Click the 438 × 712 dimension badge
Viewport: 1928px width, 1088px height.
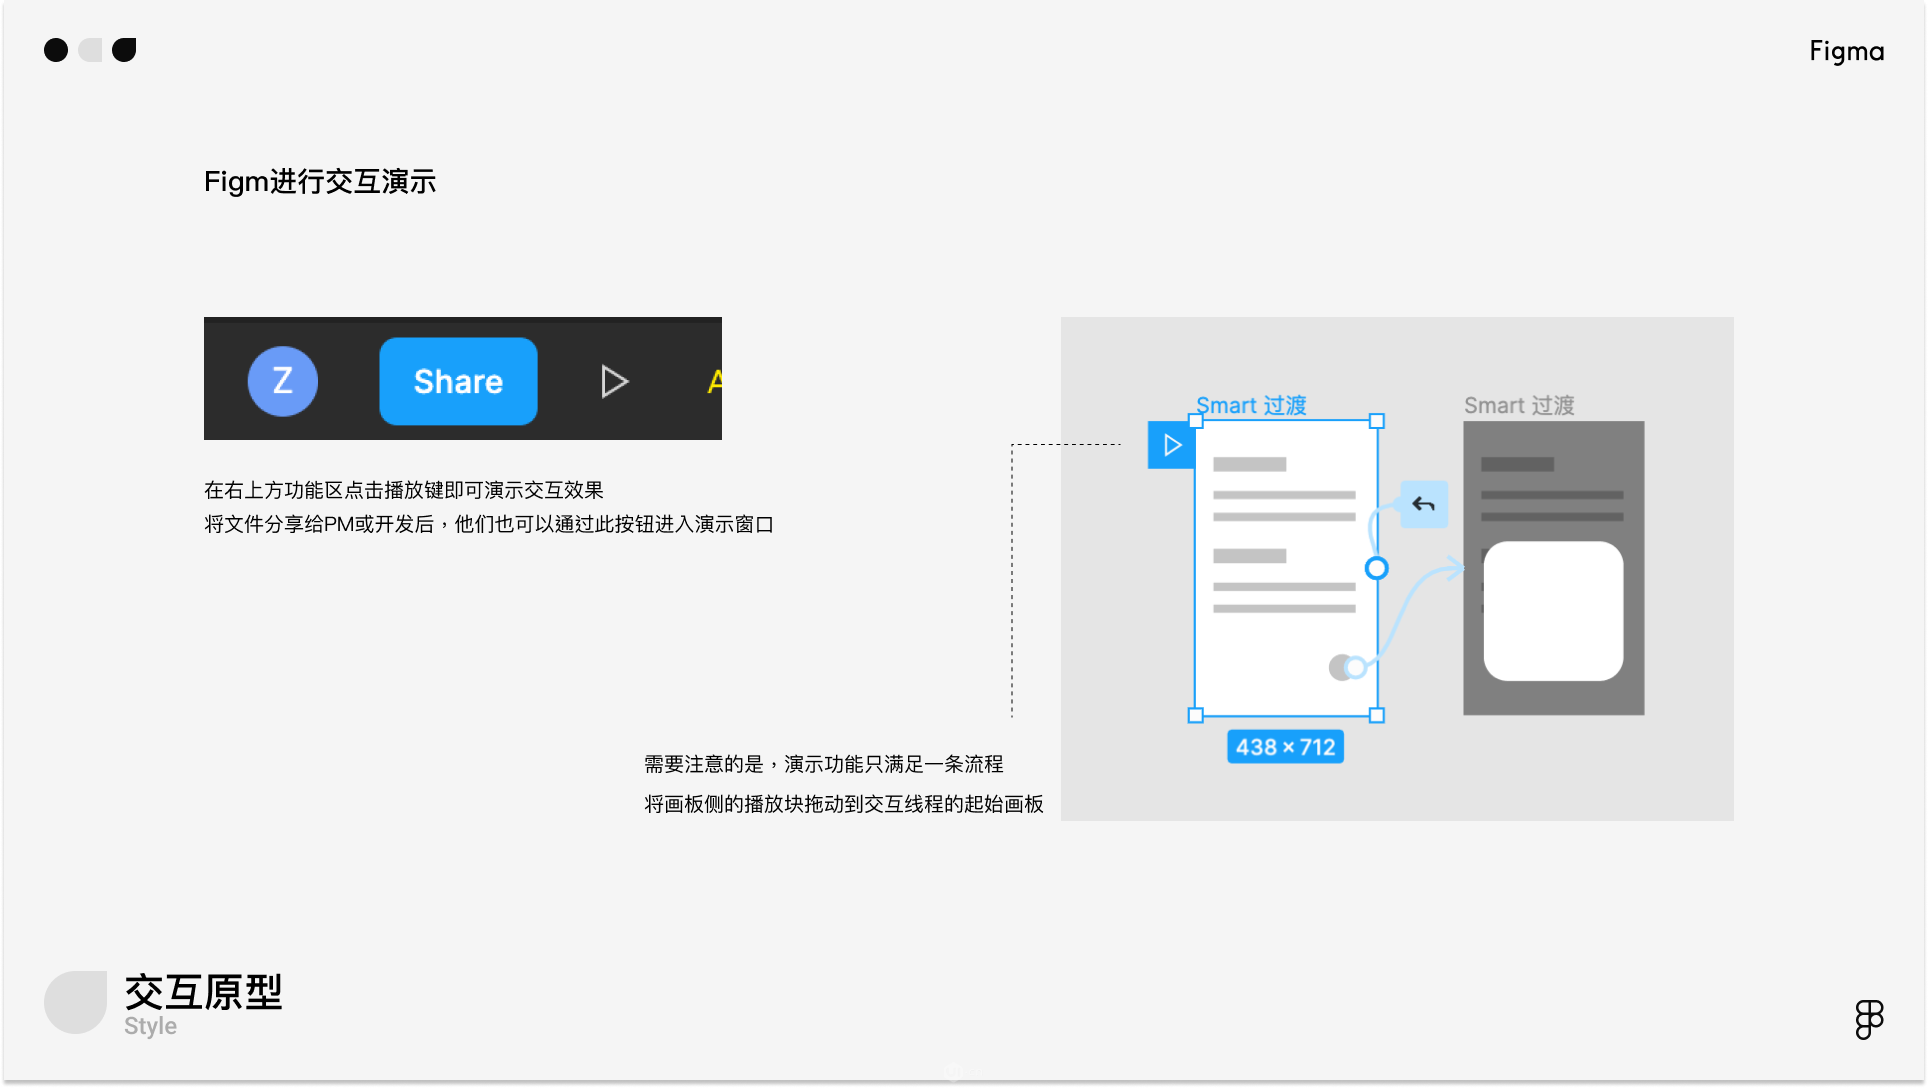(x=1285, y=747)
